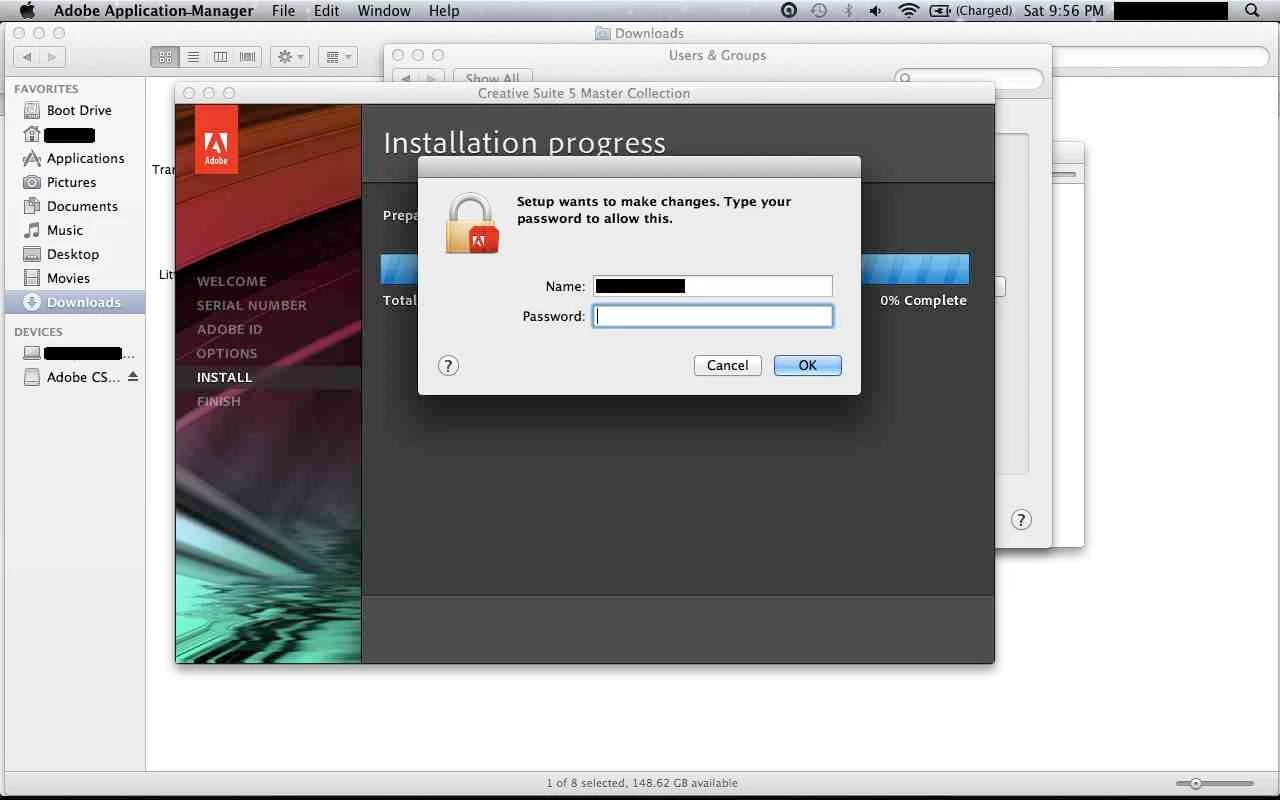Open Boot Drive in Finder sidebar
Screen dimensions: 1280x800
pyautogui.click(x=75, y=110)
